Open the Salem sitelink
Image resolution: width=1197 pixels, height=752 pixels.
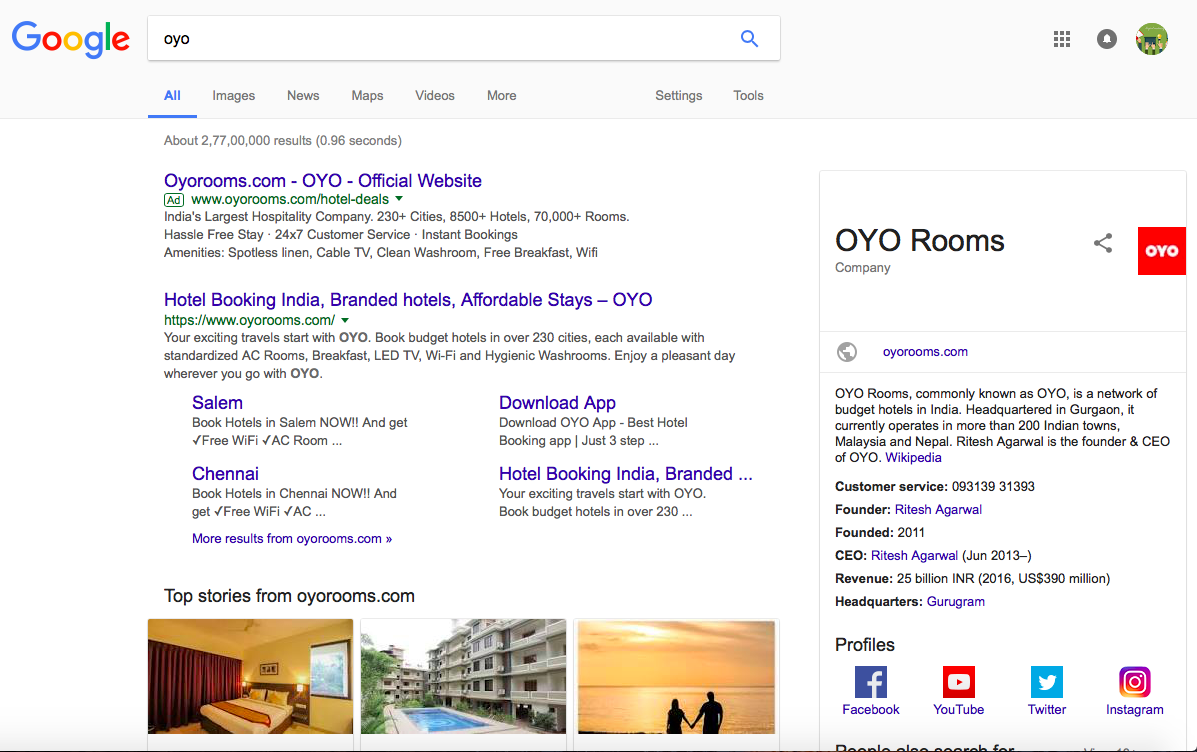(217, 403)
